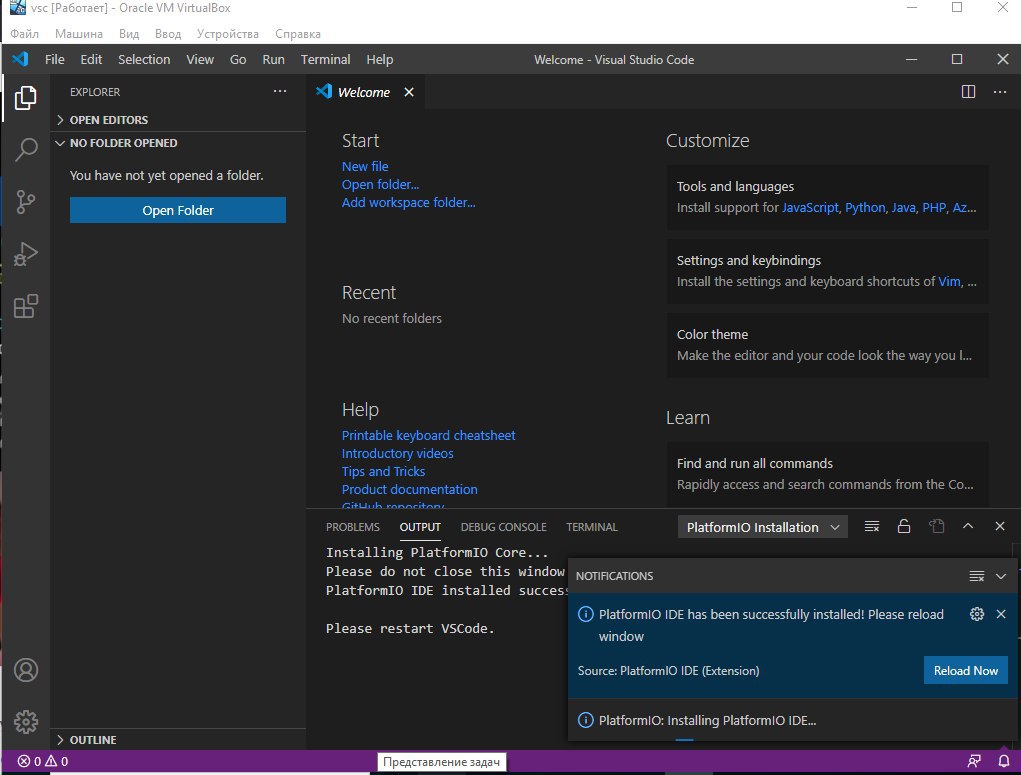Open the Extensions view icon
The height and width of the screenshot is (775, 1021).
[25, 306]
